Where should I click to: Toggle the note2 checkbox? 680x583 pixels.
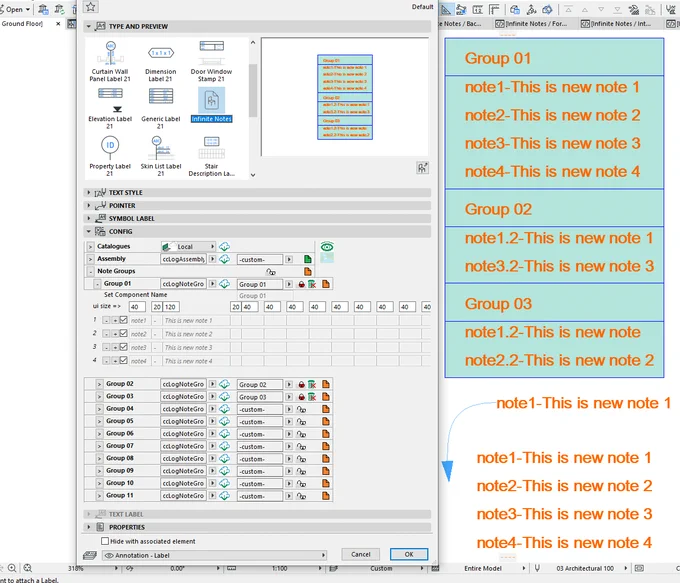(x=124, y=334)
